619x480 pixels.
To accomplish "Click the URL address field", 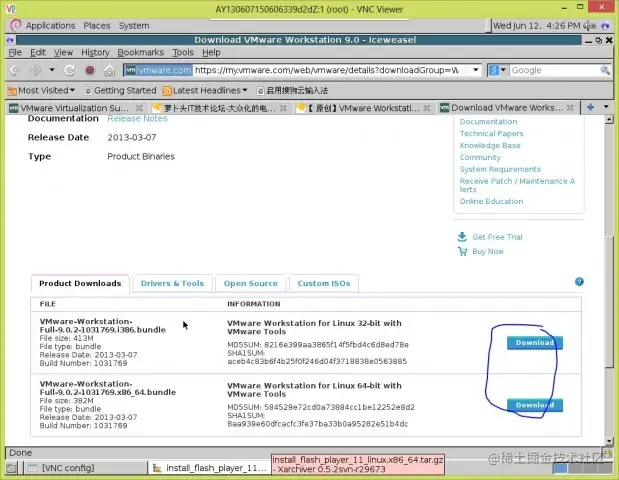I will 326,70.
